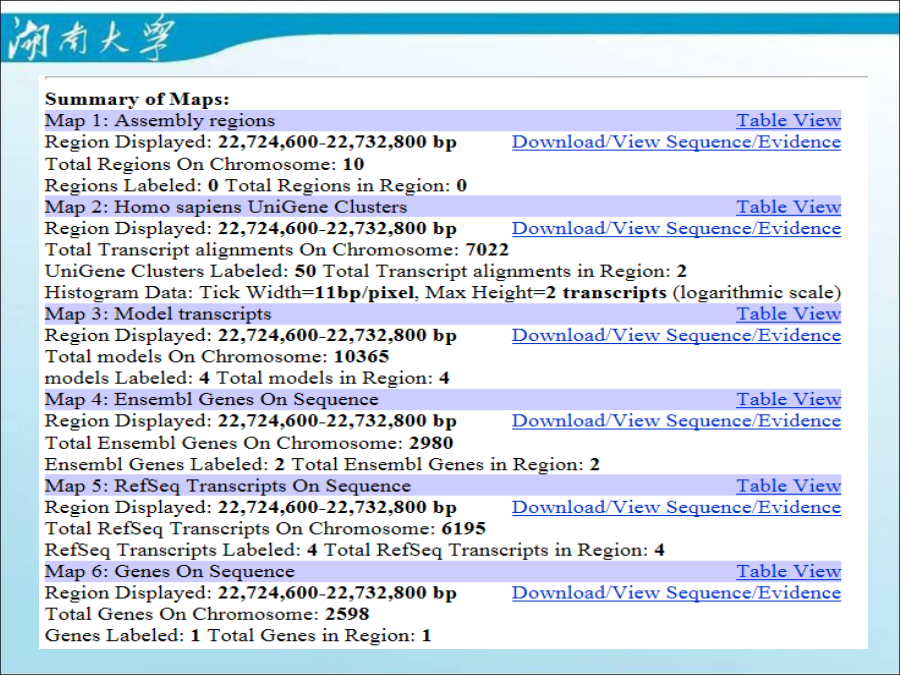Open Table View for Map 5 RefSeq Transcripts
The height and width of the screenshot is (675, 900).
point(789,486)
